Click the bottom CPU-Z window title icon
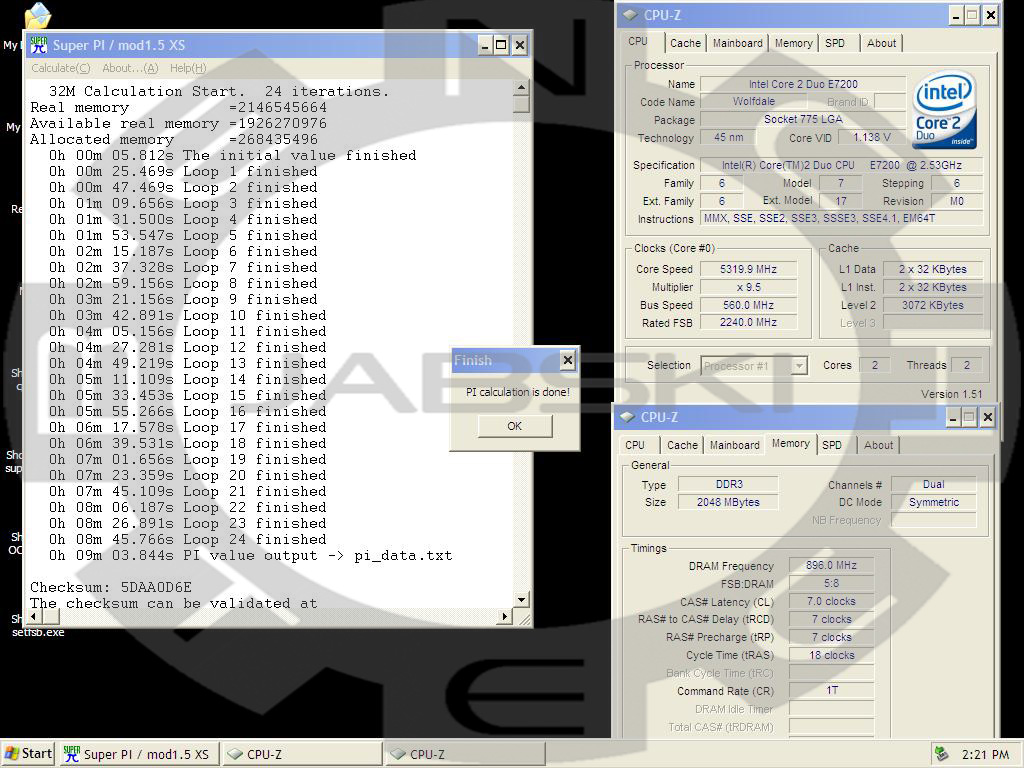Screen dimensions: 1024x768 (627, 417)
